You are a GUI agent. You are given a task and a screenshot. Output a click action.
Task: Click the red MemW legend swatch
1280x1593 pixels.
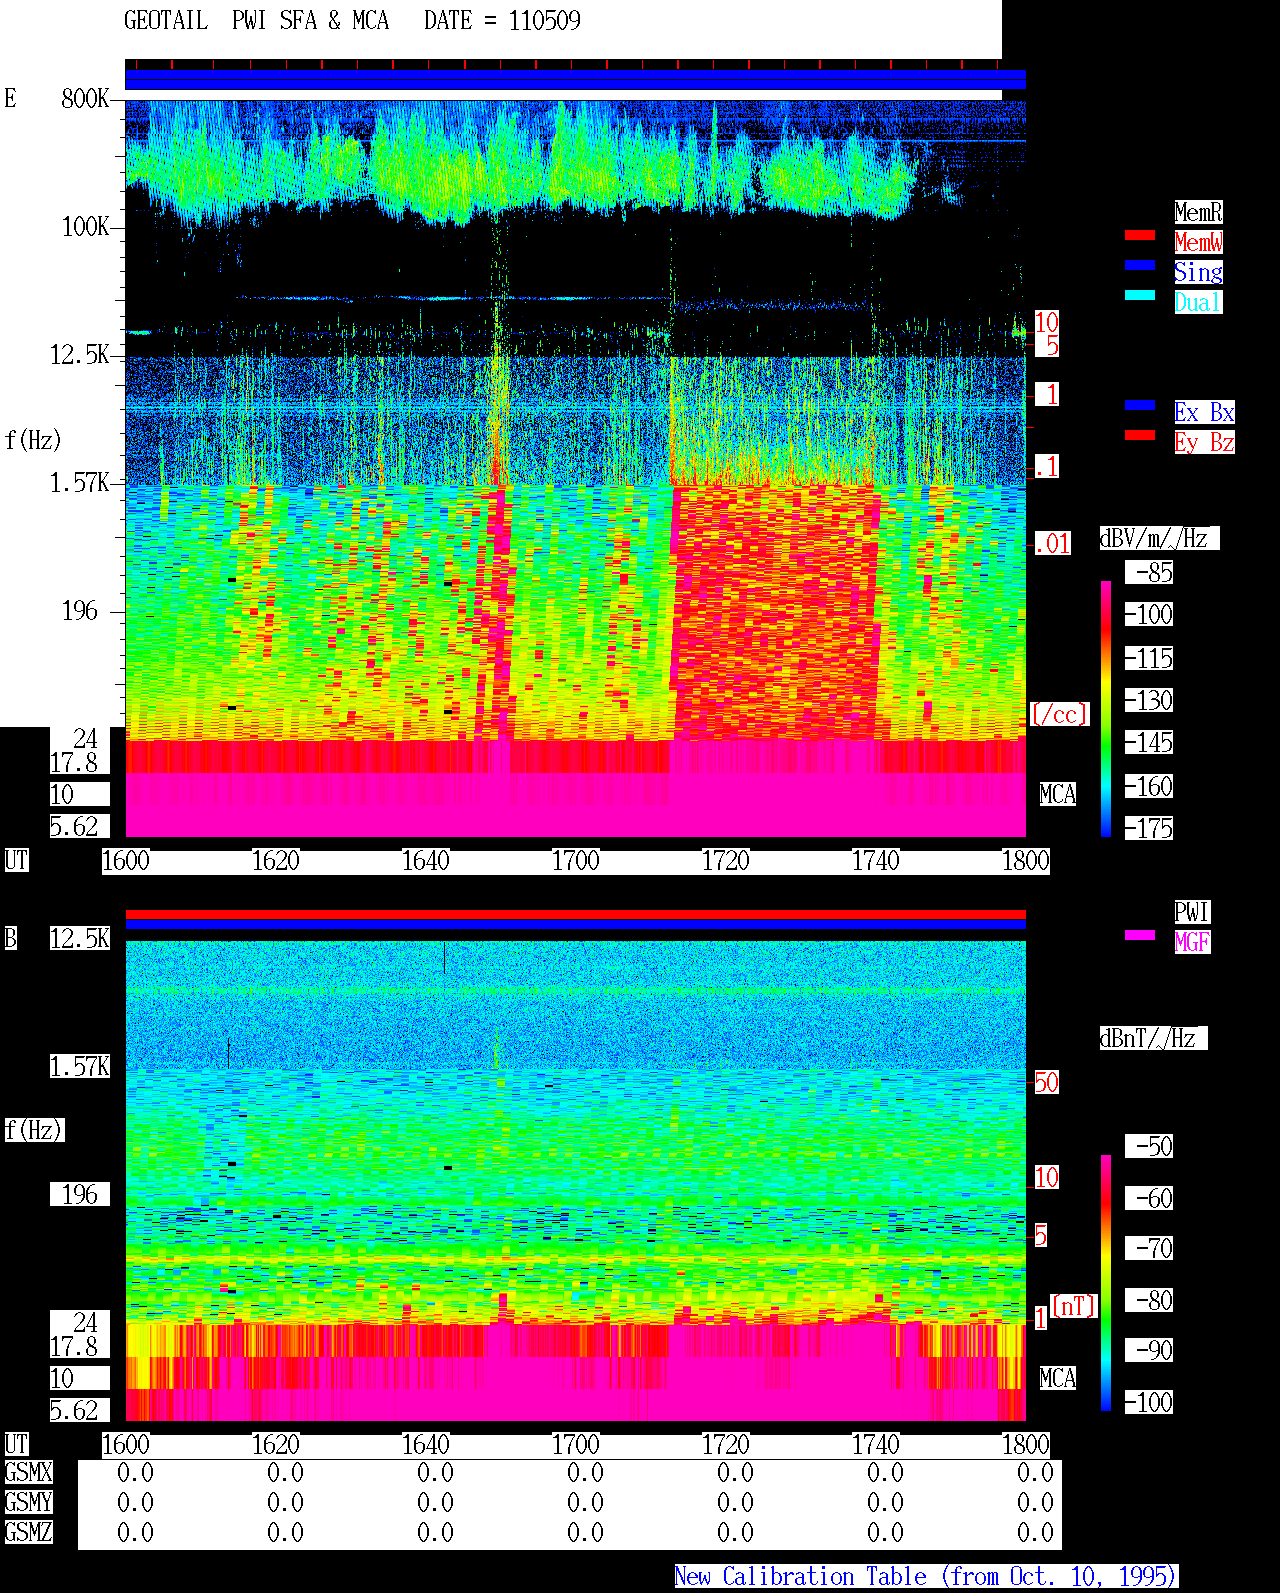(1140, 236)
